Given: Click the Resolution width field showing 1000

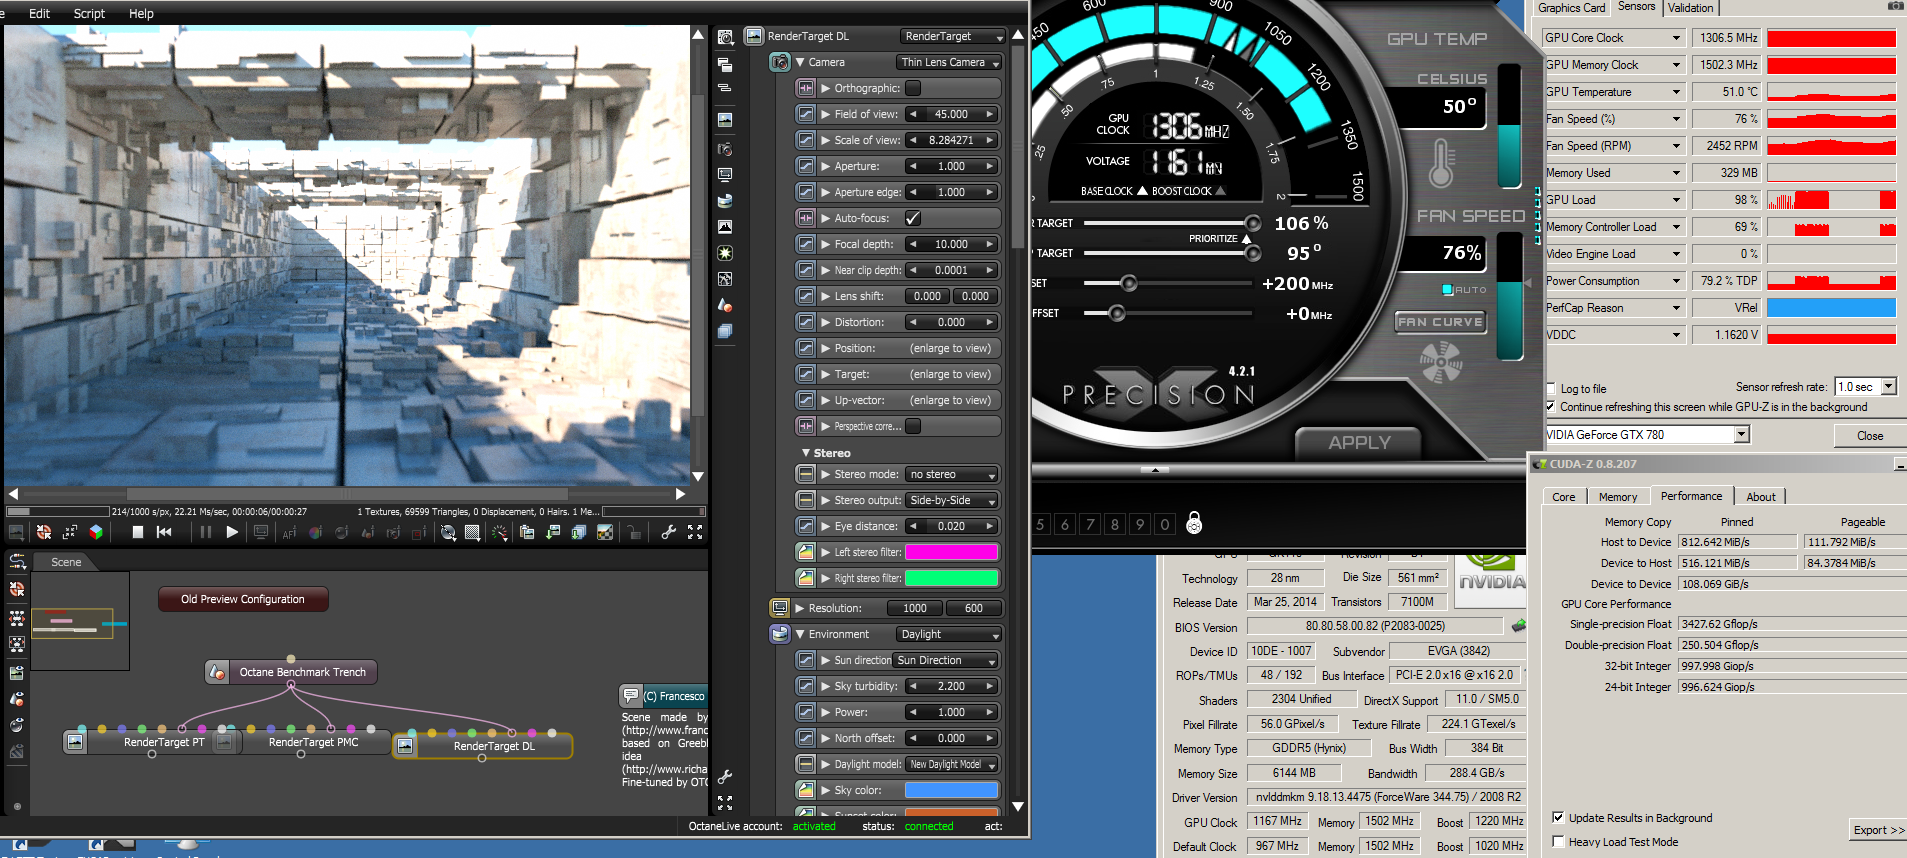Looking at the screenshot, I should [914, 608].
